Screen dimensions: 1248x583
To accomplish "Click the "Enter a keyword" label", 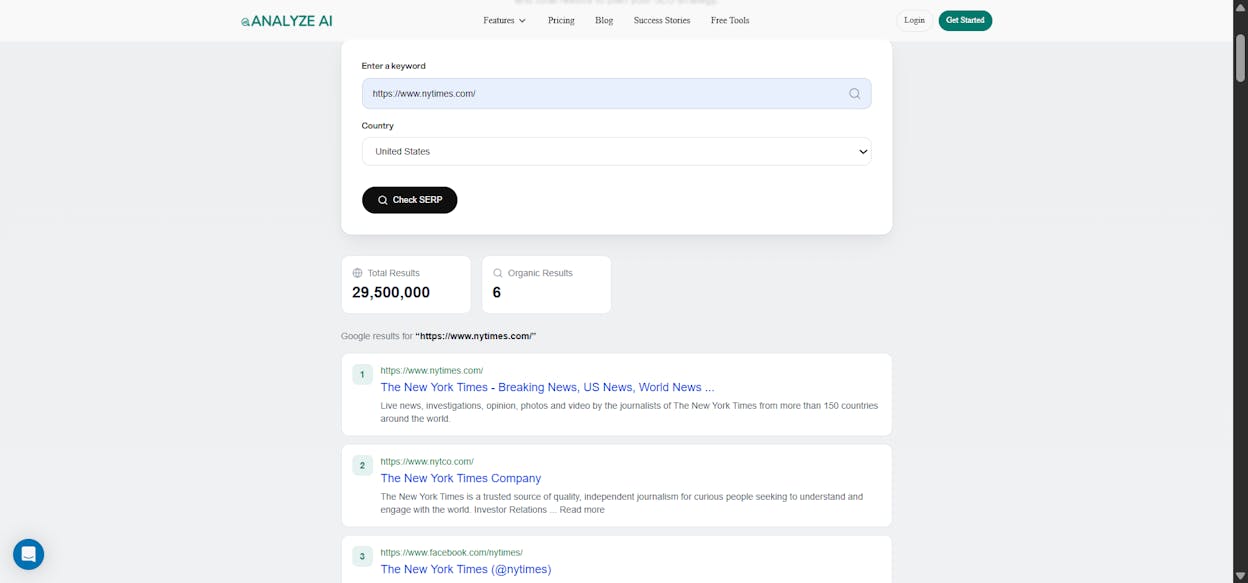I will click(393, 66).
